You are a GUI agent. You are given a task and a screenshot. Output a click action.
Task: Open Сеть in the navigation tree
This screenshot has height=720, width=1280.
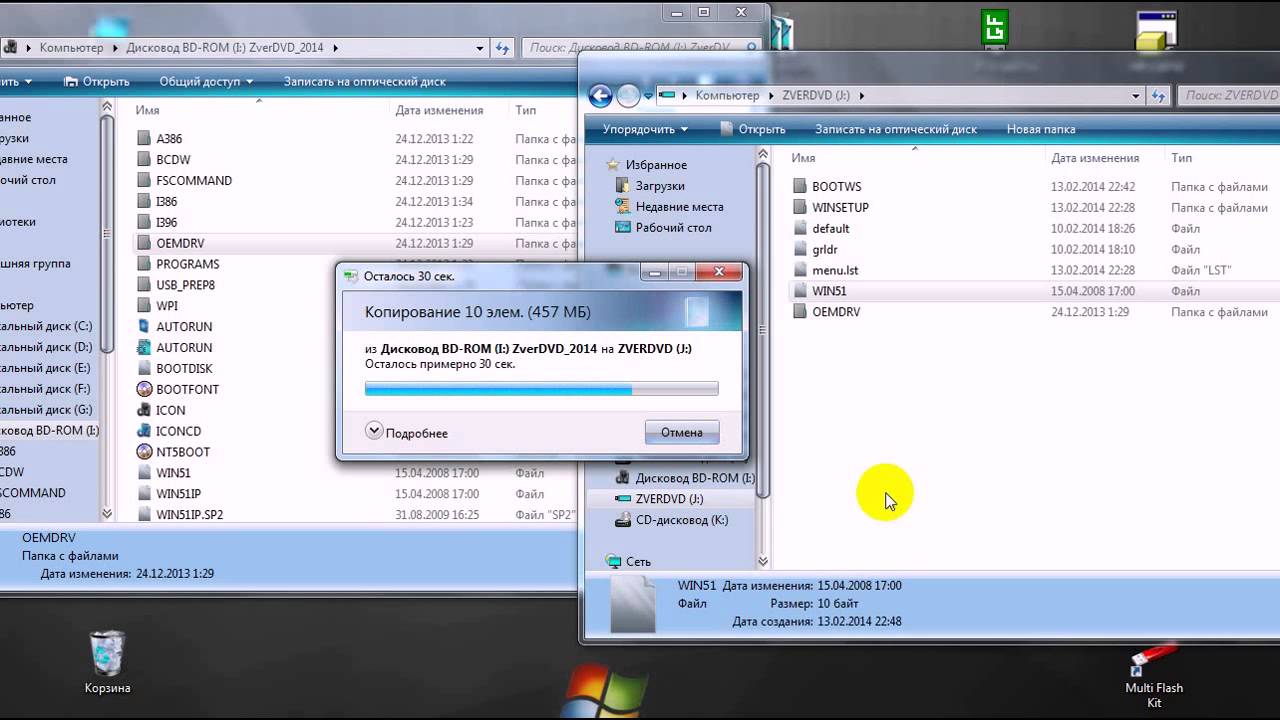pyautogui.click(x=628, y=562)
